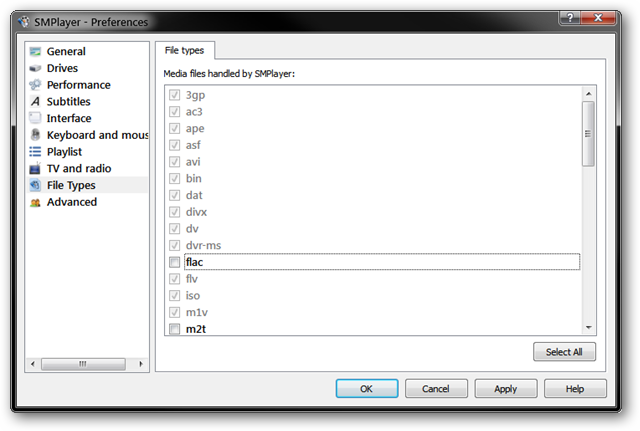640x431 pixels.
Task: Confirm preferences with the OK button
Action: [367, 389]
